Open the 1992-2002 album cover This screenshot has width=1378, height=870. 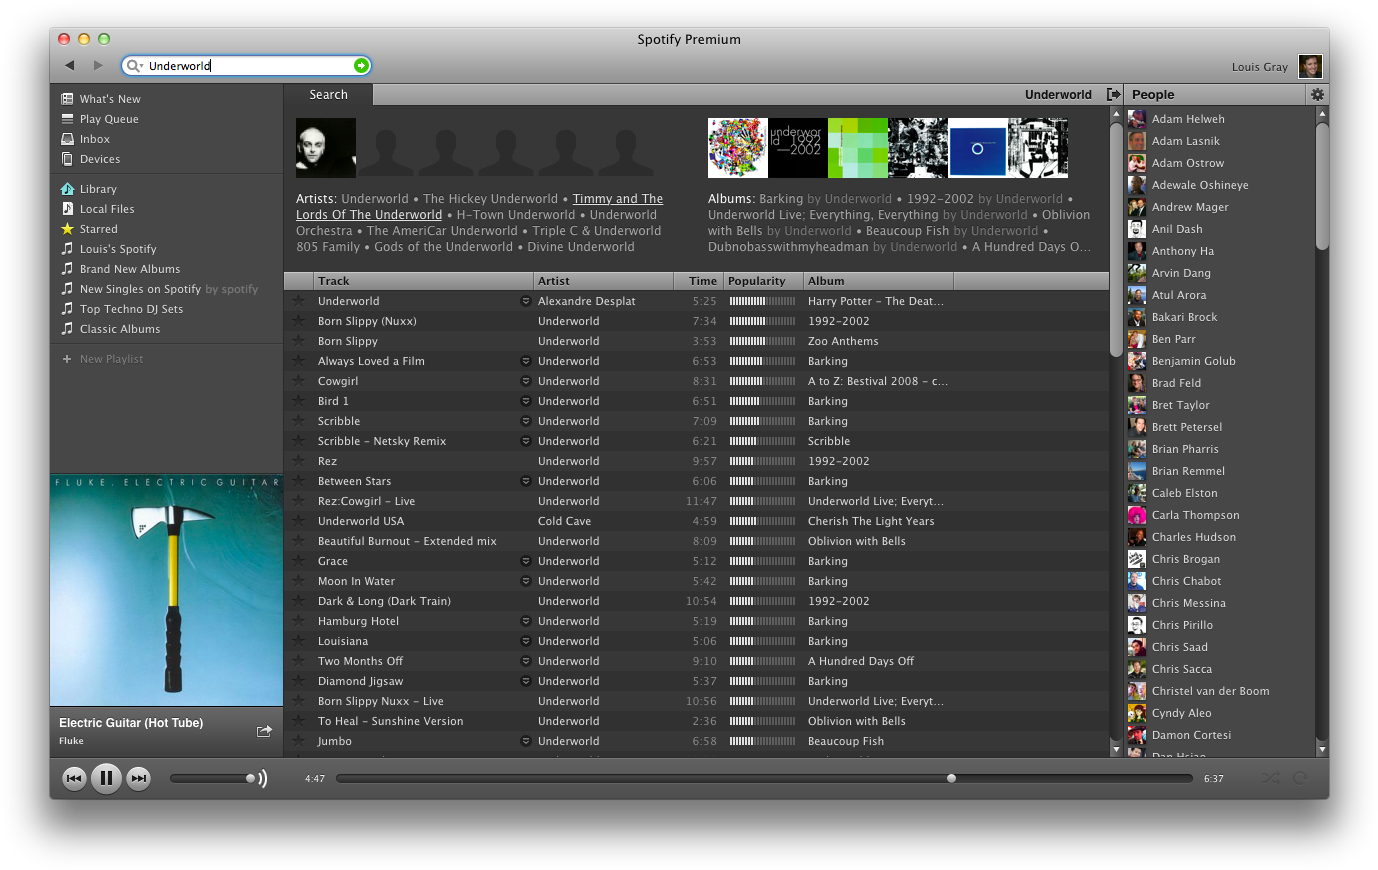point(798,148)
